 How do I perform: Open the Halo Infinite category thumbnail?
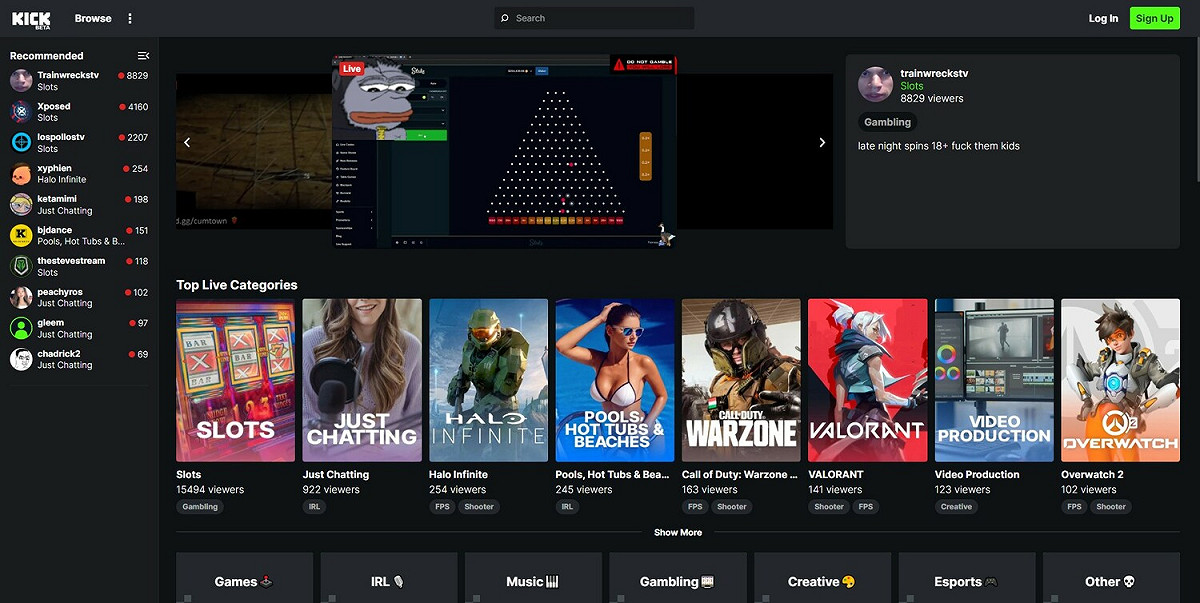(x=488, y=380)
